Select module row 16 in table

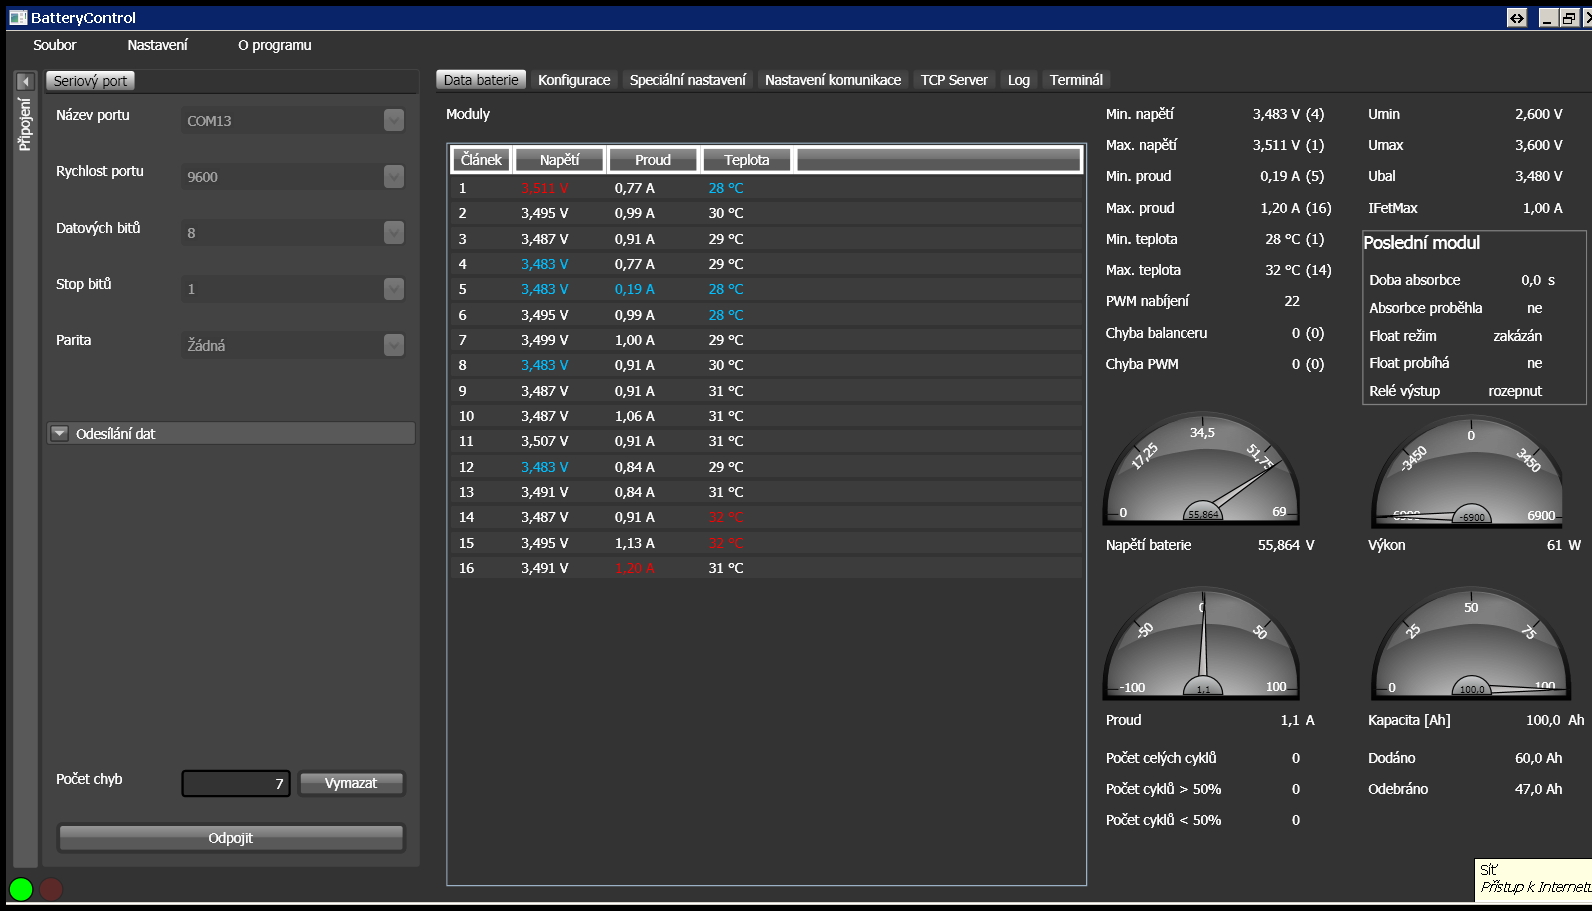tap(766, 568)
